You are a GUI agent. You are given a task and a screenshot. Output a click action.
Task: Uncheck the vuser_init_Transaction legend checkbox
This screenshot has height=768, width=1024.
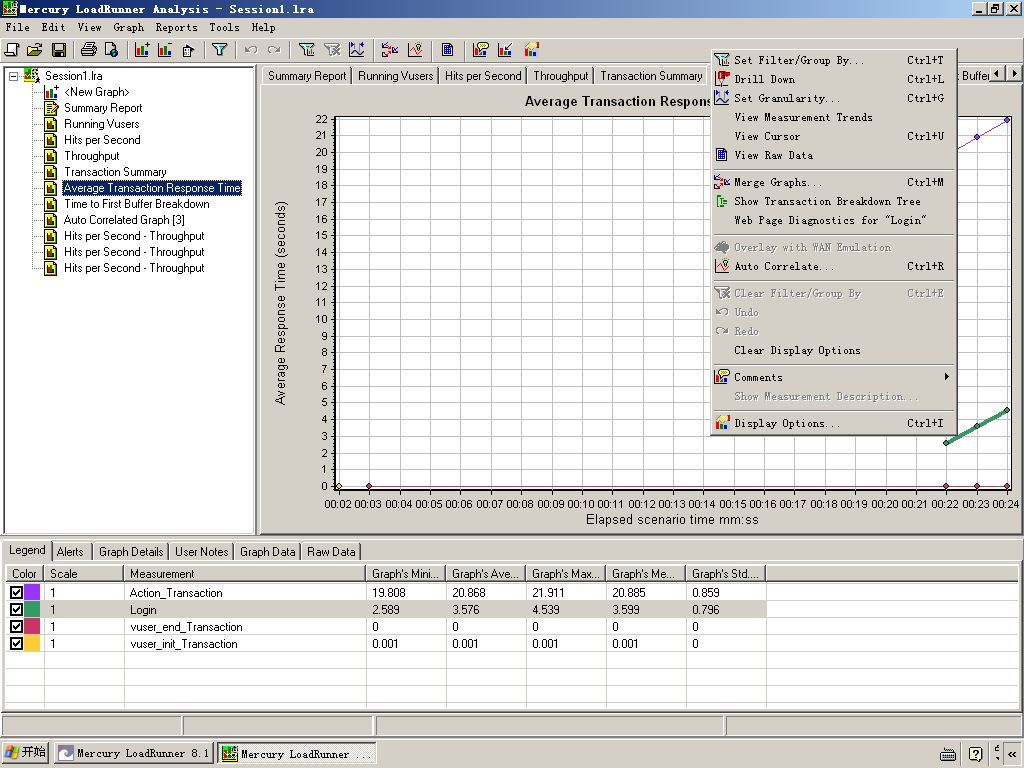[16, 643]
